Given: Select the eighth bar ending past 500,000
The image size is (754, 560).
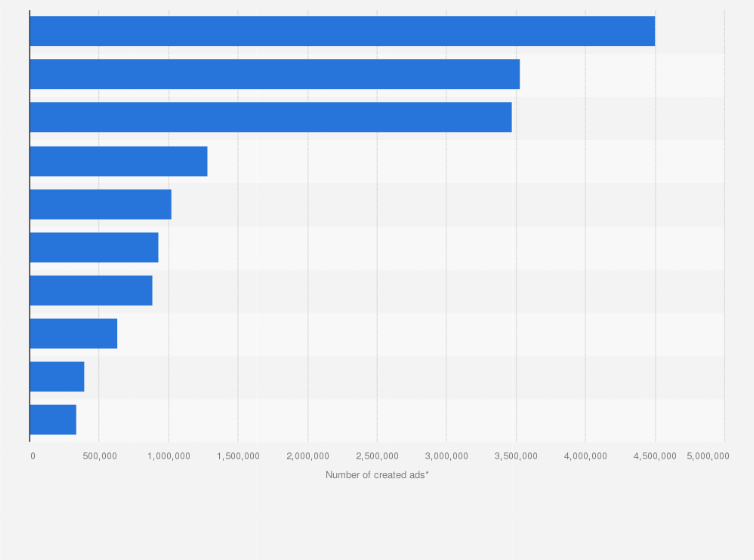Looking at the screenshot, I should (74, 333).
